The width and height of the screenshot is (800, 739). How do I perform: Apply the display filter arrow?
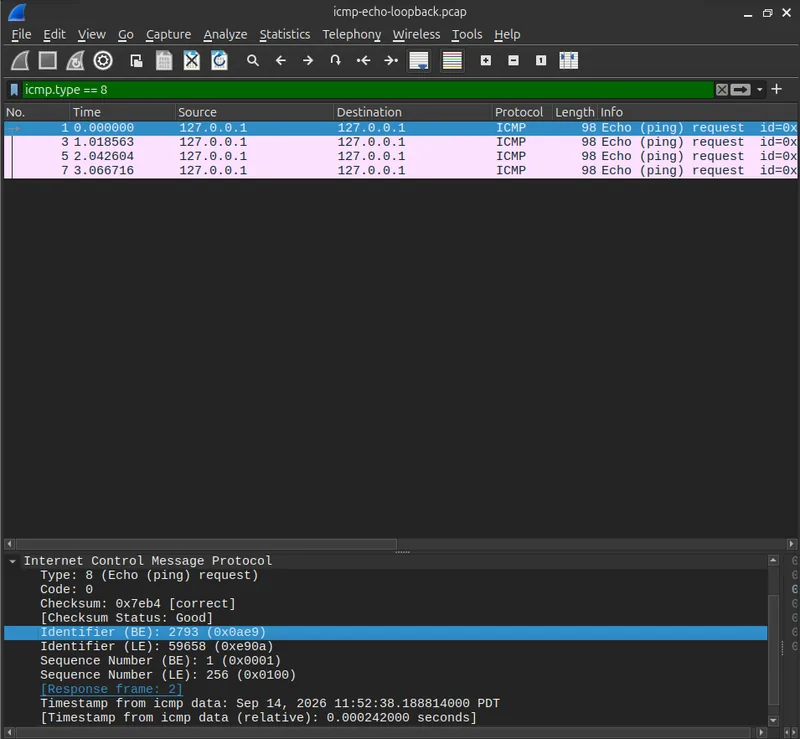(740, 90)
